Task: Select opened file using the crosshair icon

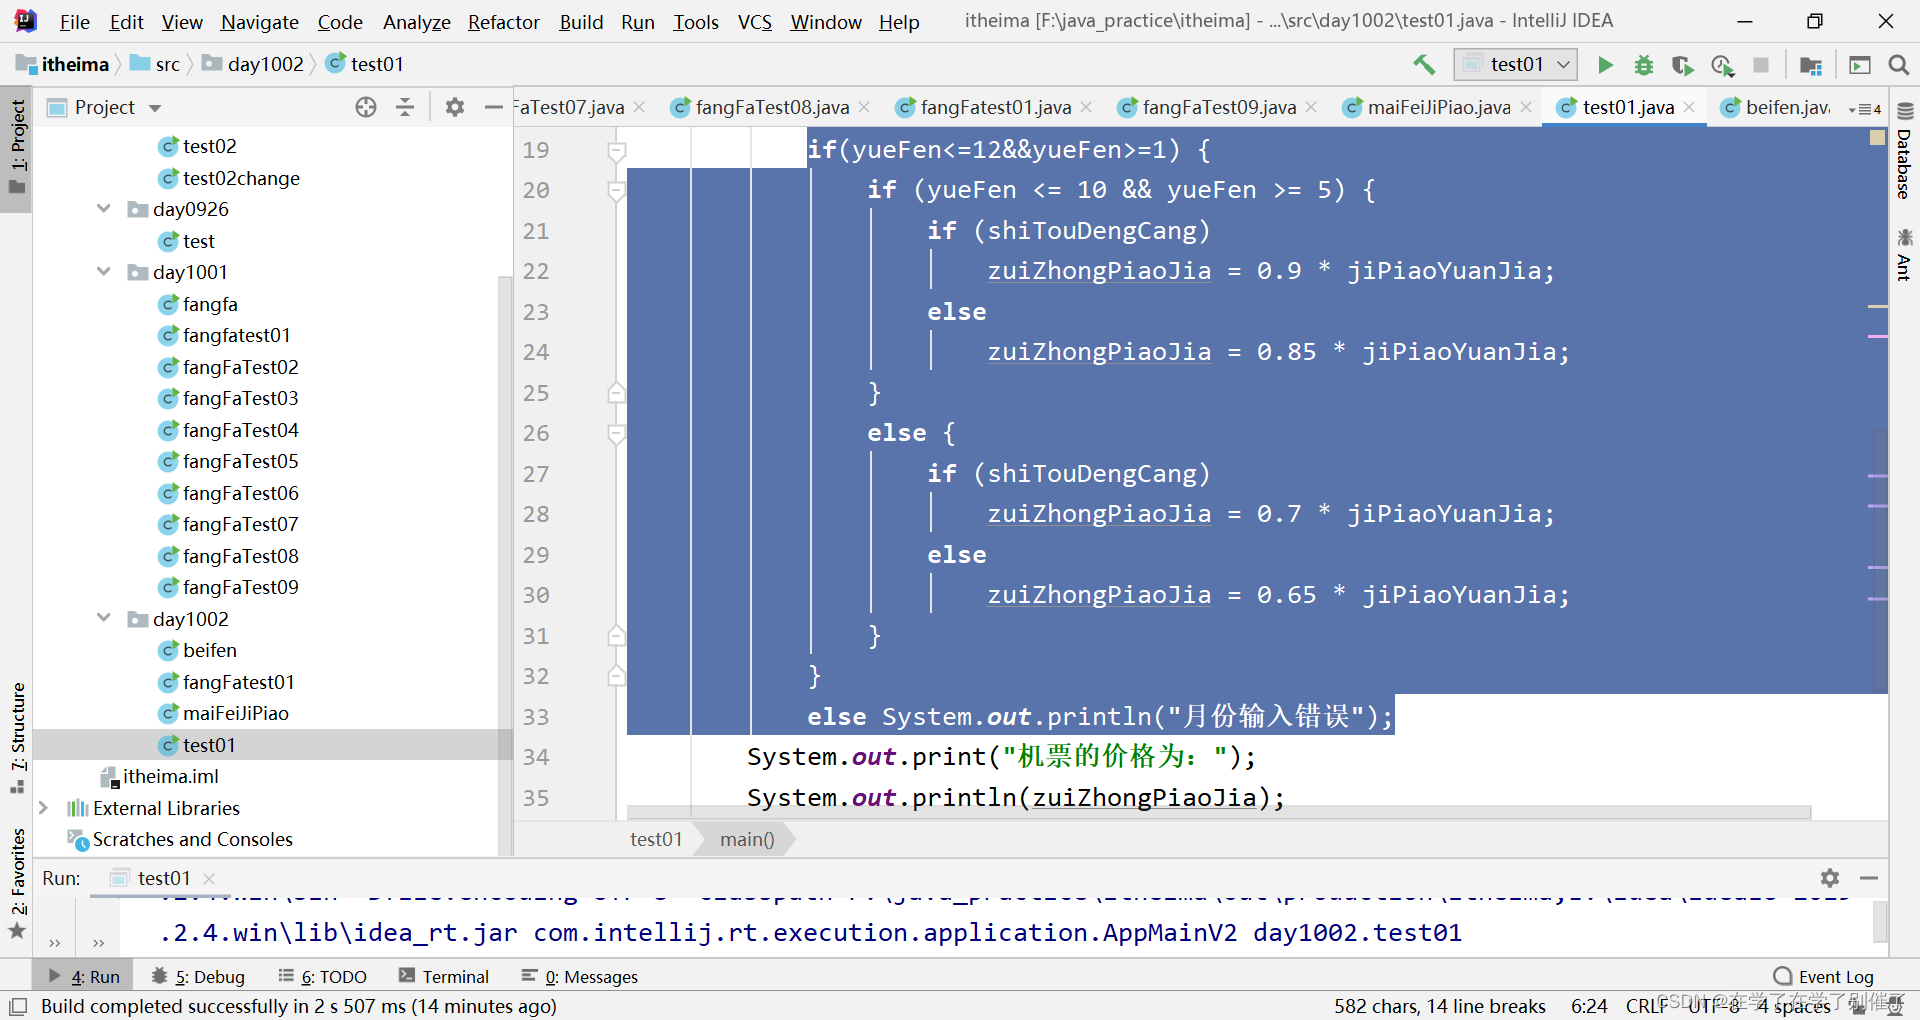Action: coord(365,107)
